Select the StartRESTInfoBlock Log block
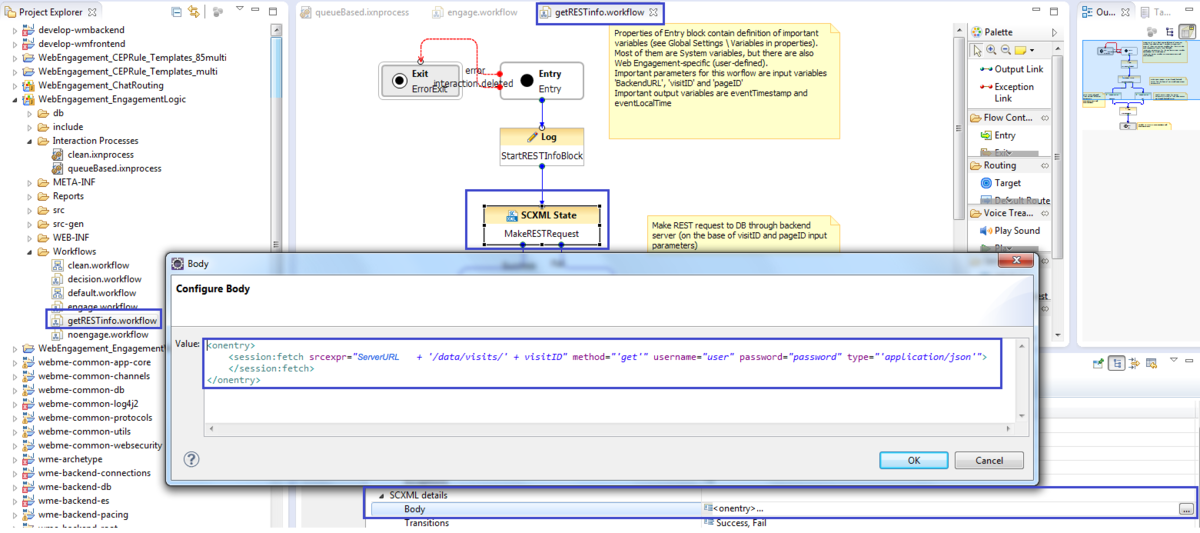This screenshot has height=533, width=1200. 542,147
